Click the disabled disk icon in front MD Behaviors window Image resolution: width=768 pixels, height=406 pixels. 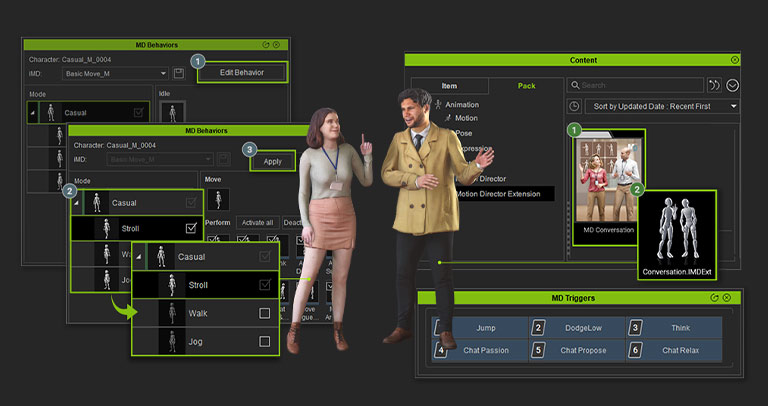[224, 160]
